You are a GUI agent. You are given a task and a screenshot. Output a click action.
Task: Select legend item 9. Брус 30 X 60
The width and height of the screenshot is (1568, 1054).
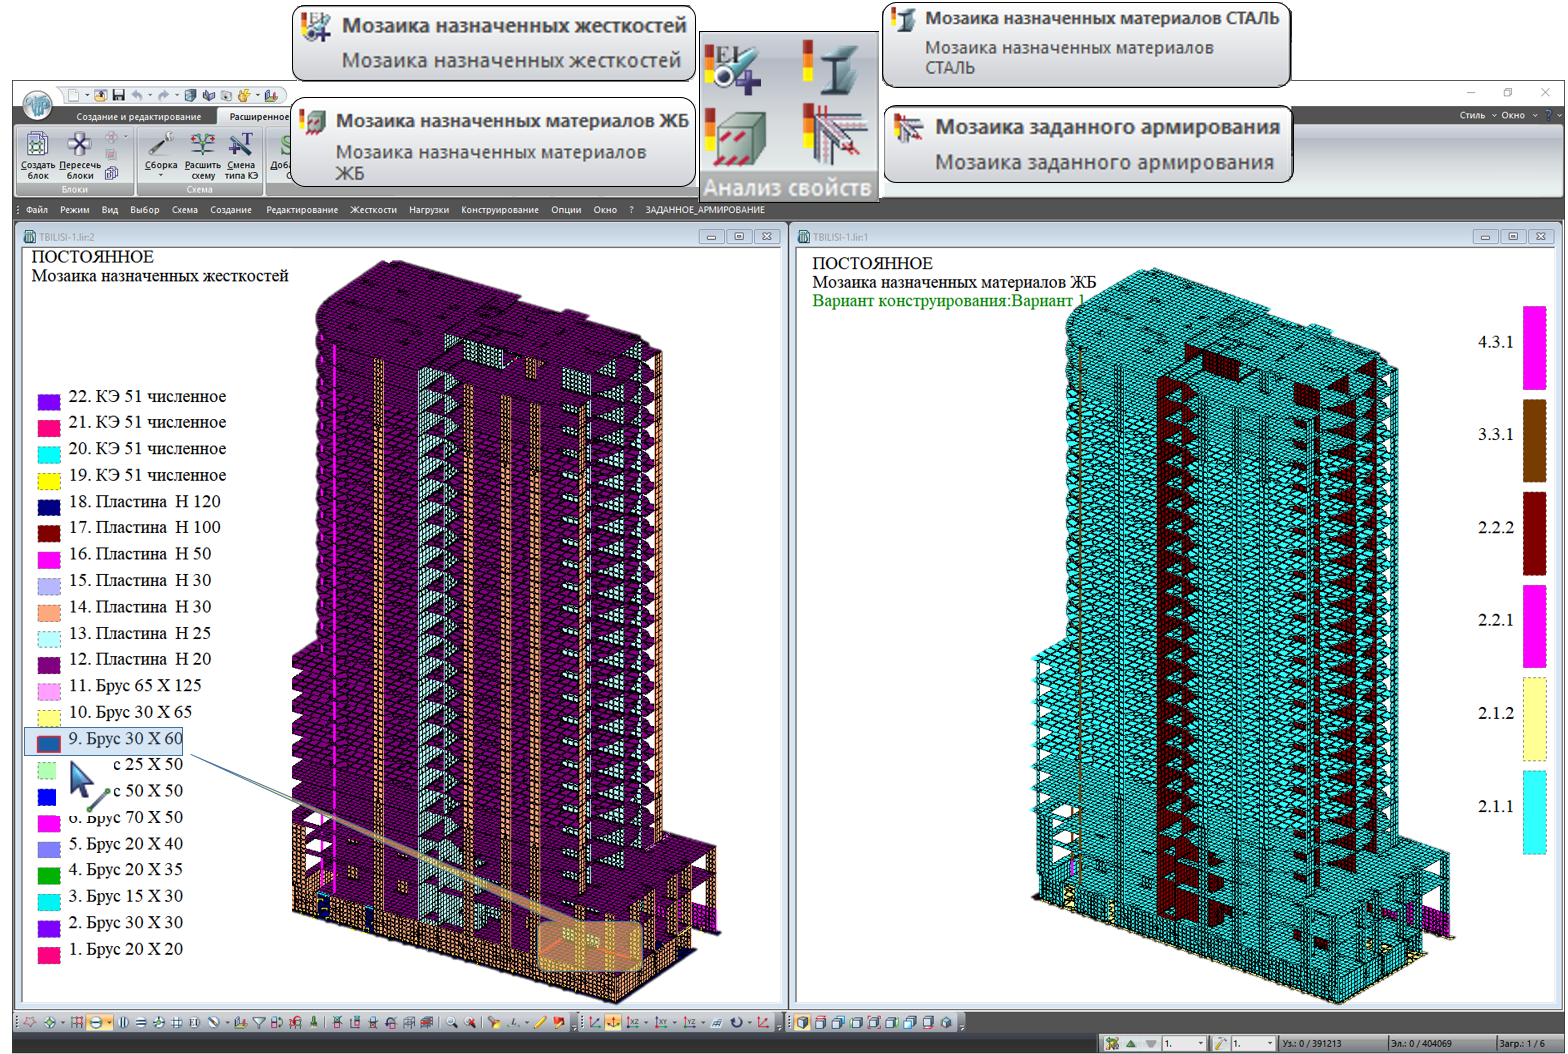point(125,739)
